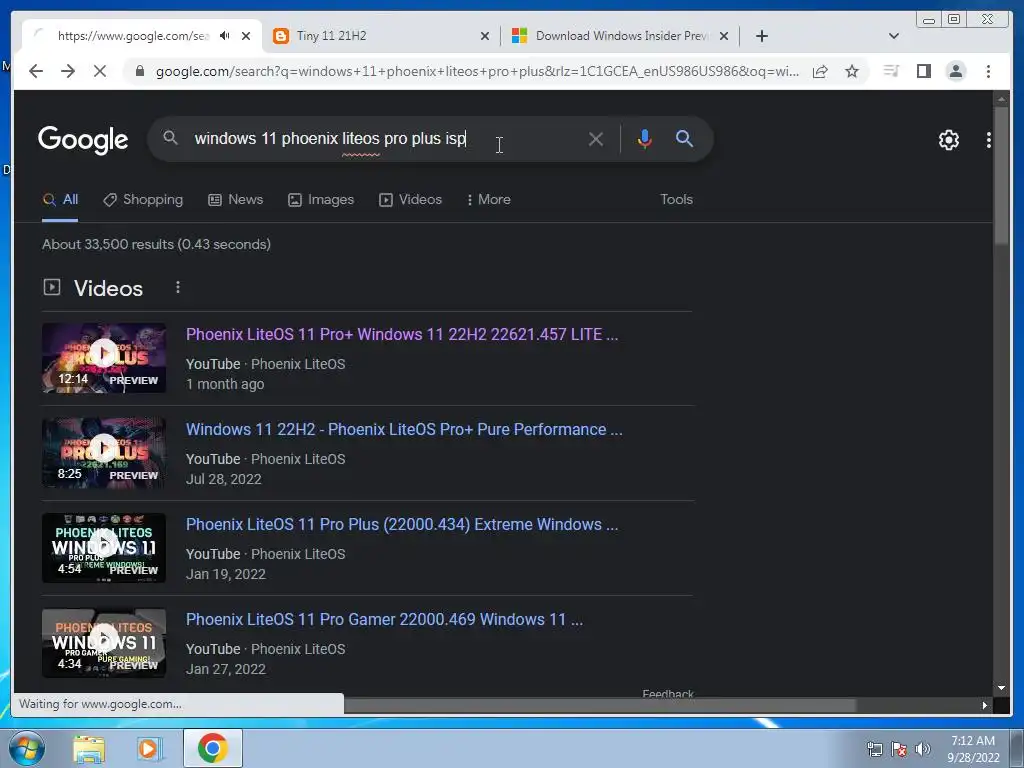
Task: Open Windows 11 22H2 Pure Performance video link
Action: click(404, 430)
